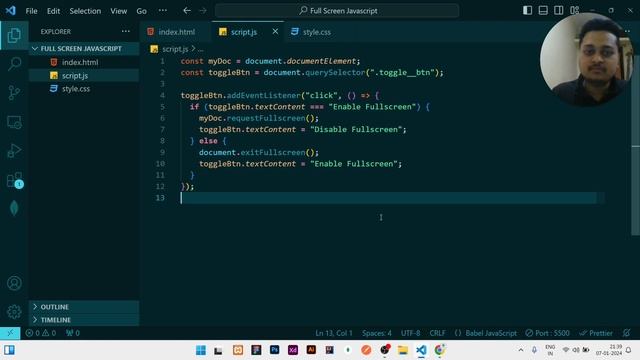Open the Search view in activity bar

pos(14,64)
